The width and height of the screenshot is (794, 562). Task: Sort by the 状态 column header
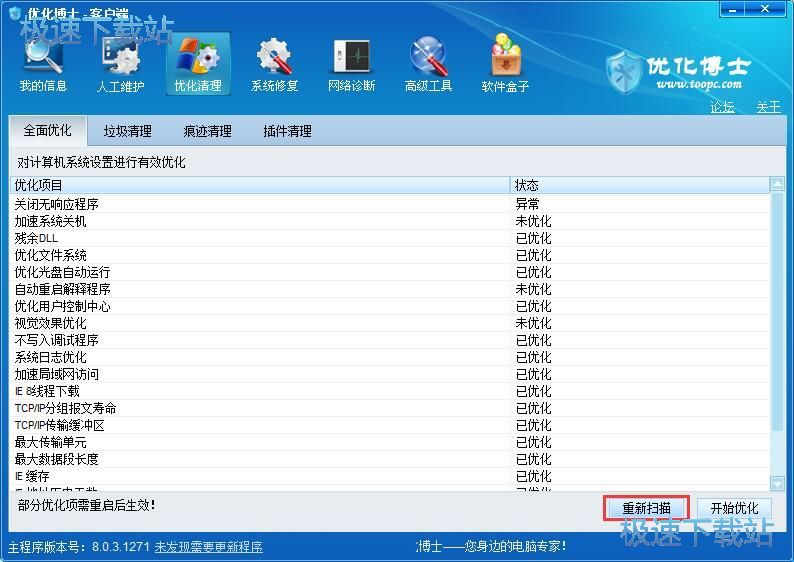pos(640,185)
